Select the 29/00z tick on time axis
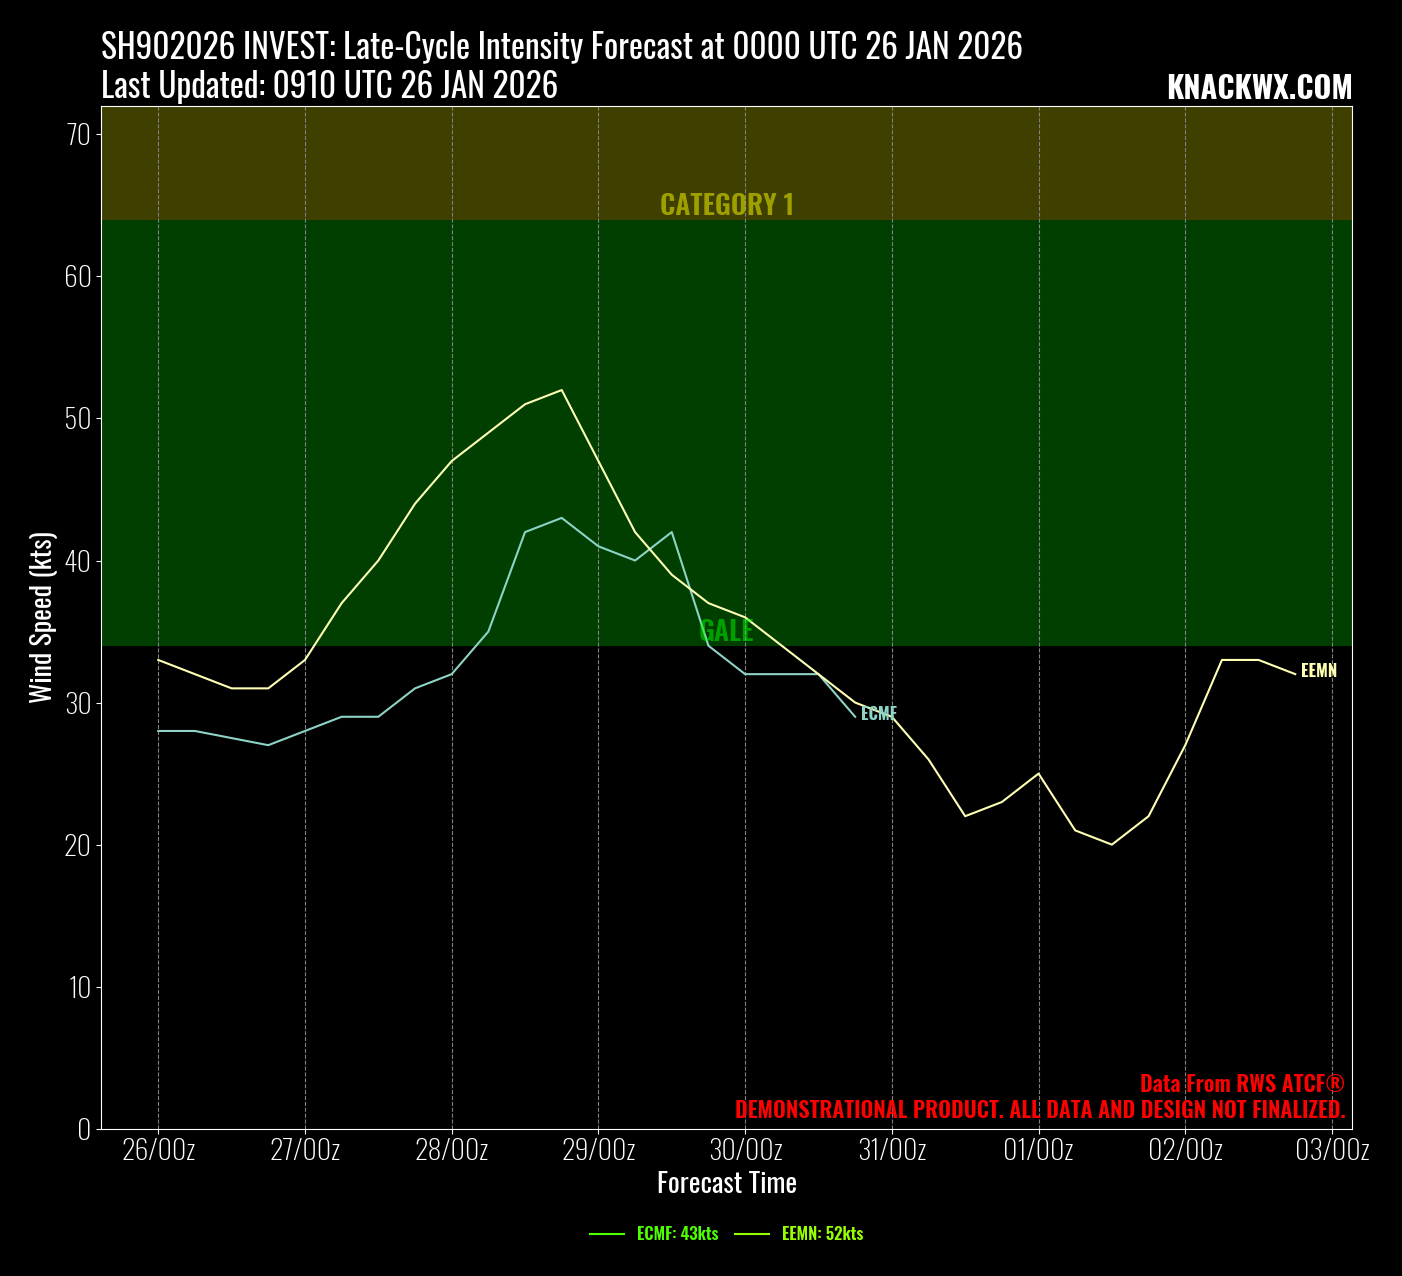 coord(599,1150)
